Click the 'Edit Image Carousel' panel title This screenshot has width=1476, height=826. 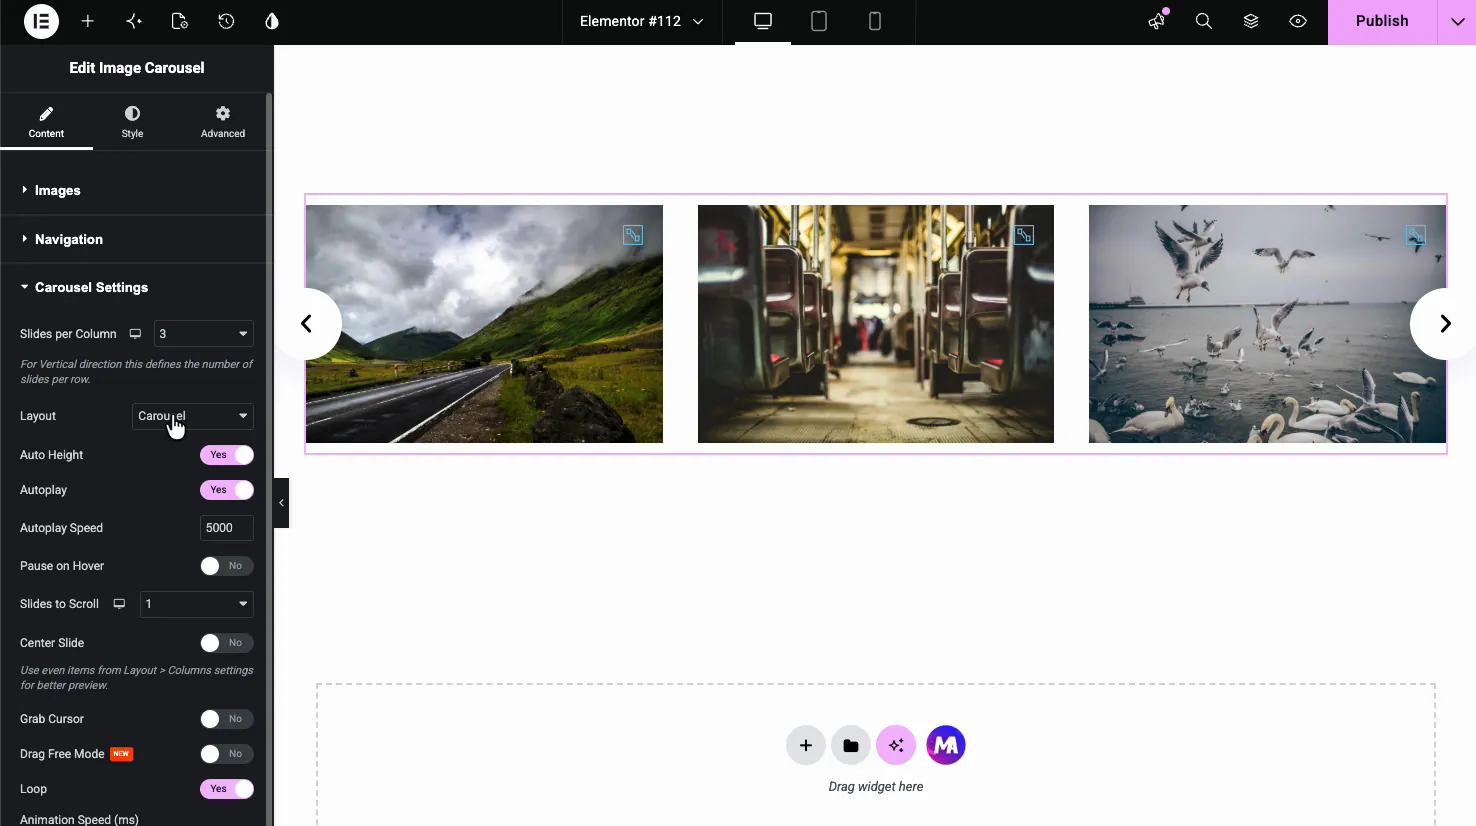[x=137, y=68]
